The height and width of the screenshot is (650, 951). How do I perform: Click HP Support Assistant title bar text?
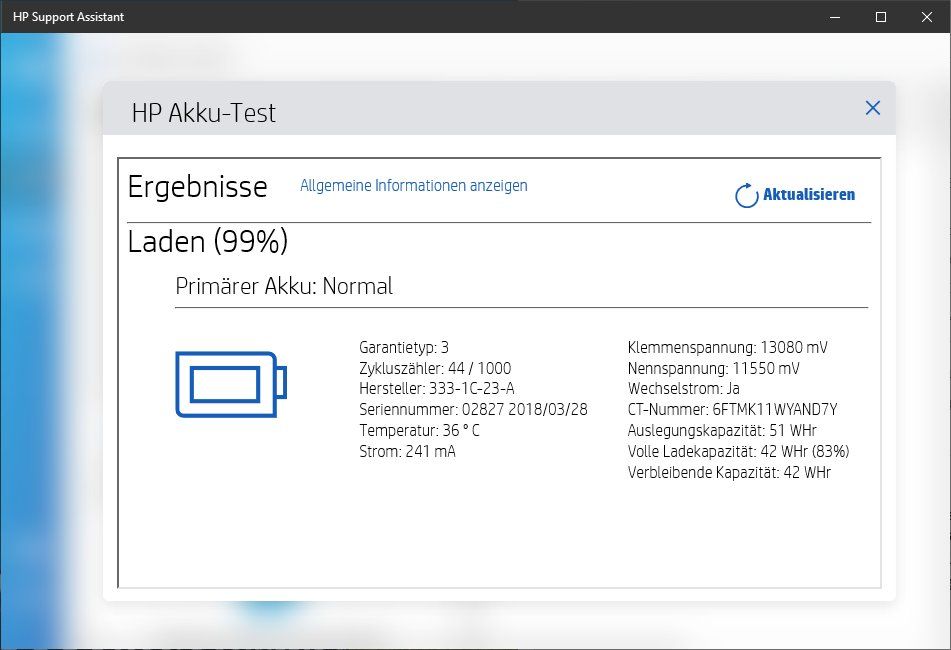point(69,17)
